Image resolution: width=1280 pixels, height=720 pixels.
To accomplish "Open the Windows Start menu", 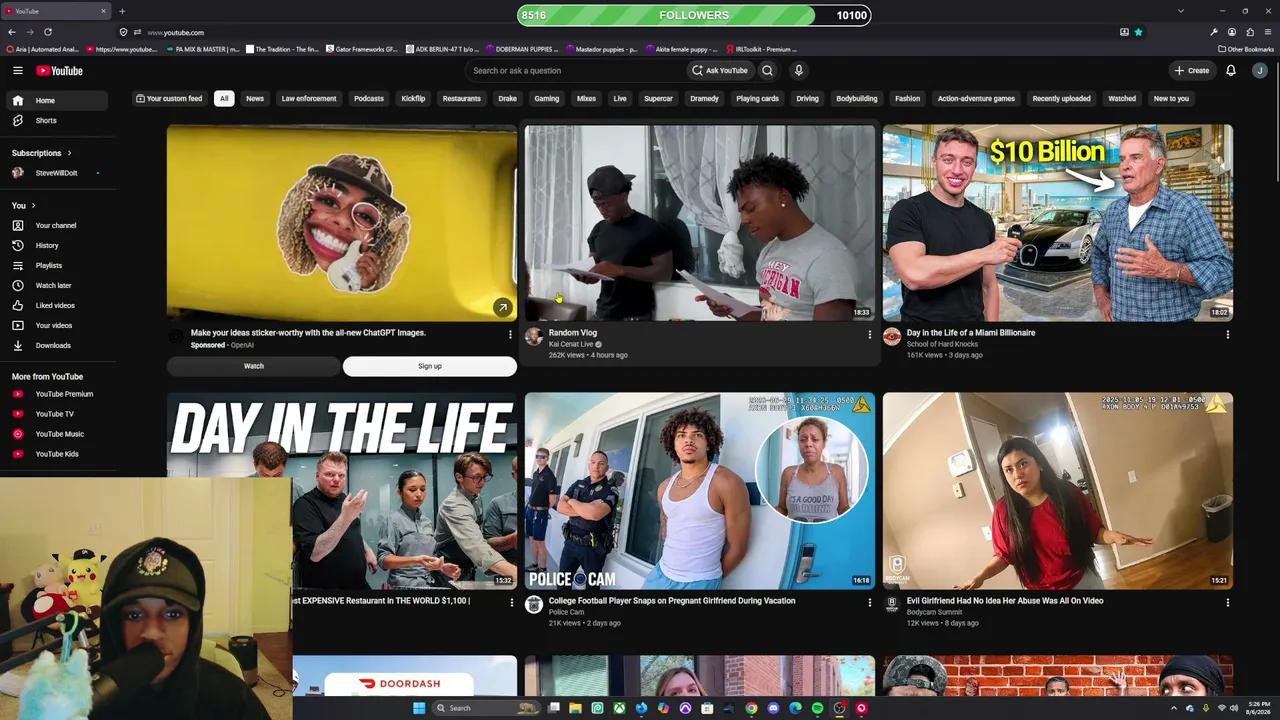I will tap(419, 708).
